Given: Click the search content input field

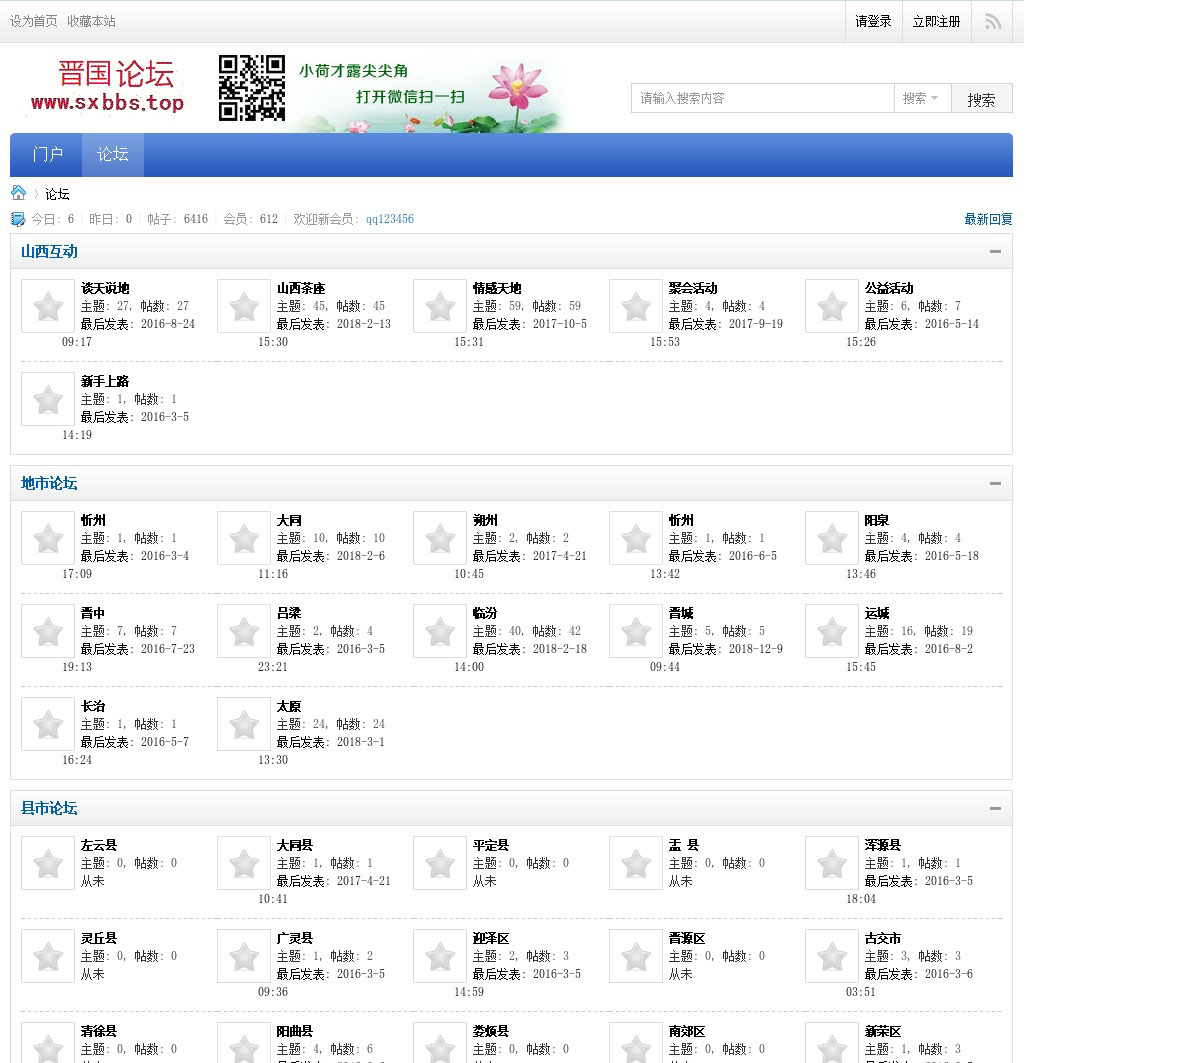Looking at the screenshot, I should (x=762, y=98).
